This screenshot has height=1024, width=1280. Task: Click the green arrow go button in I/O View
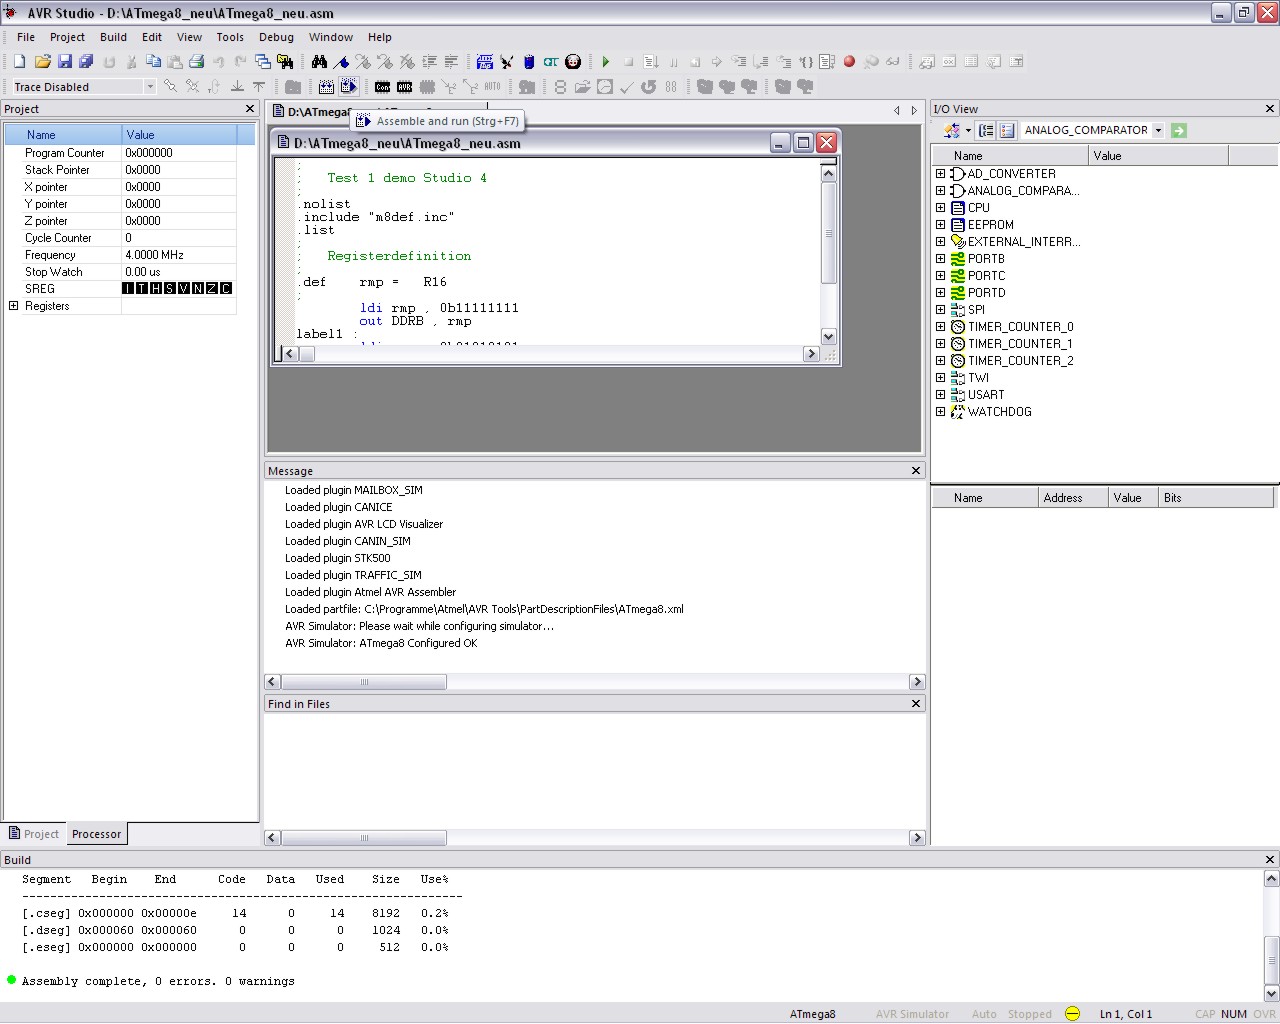1179,130
